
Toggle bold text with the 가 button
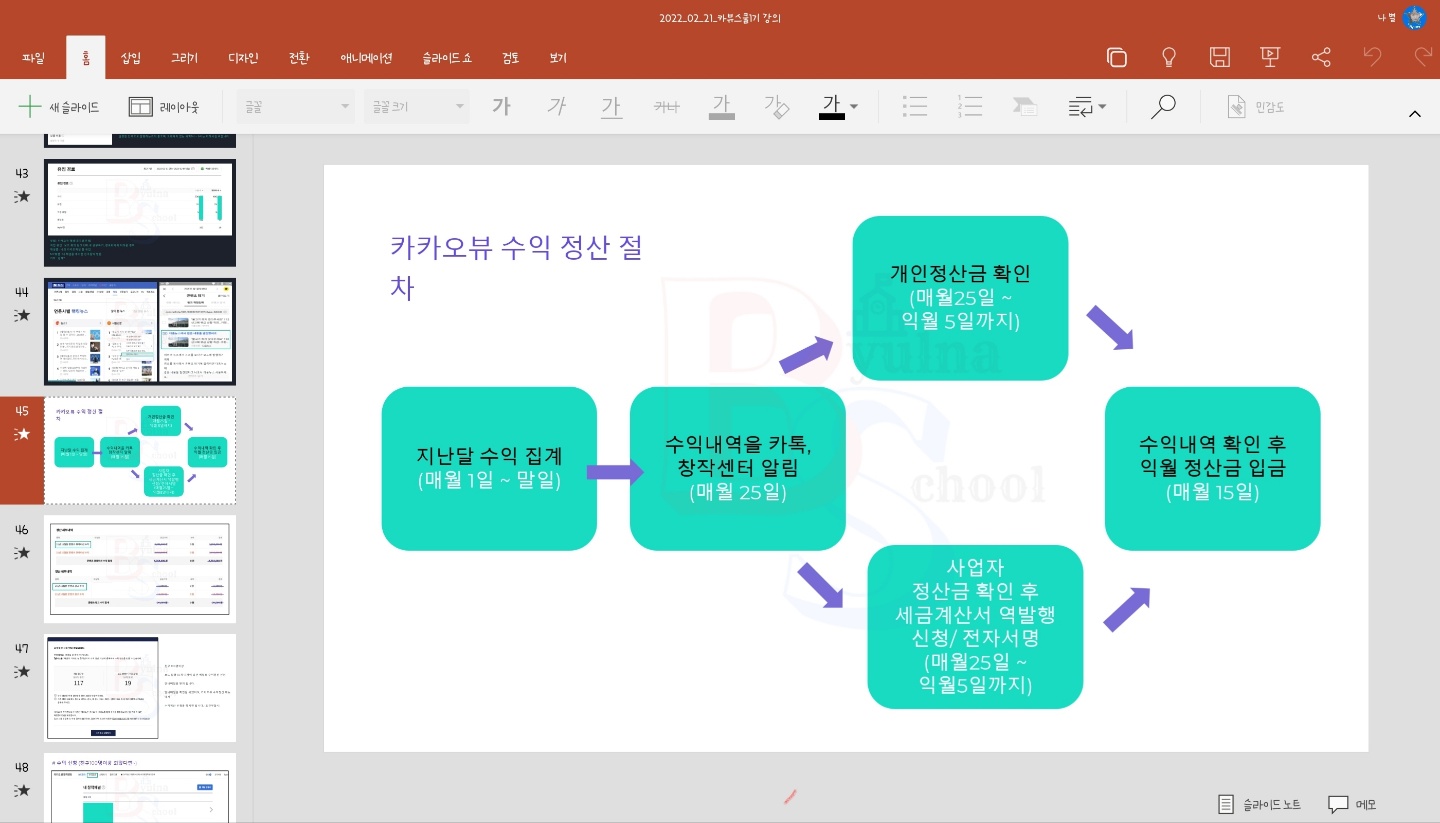pos(502,107)
